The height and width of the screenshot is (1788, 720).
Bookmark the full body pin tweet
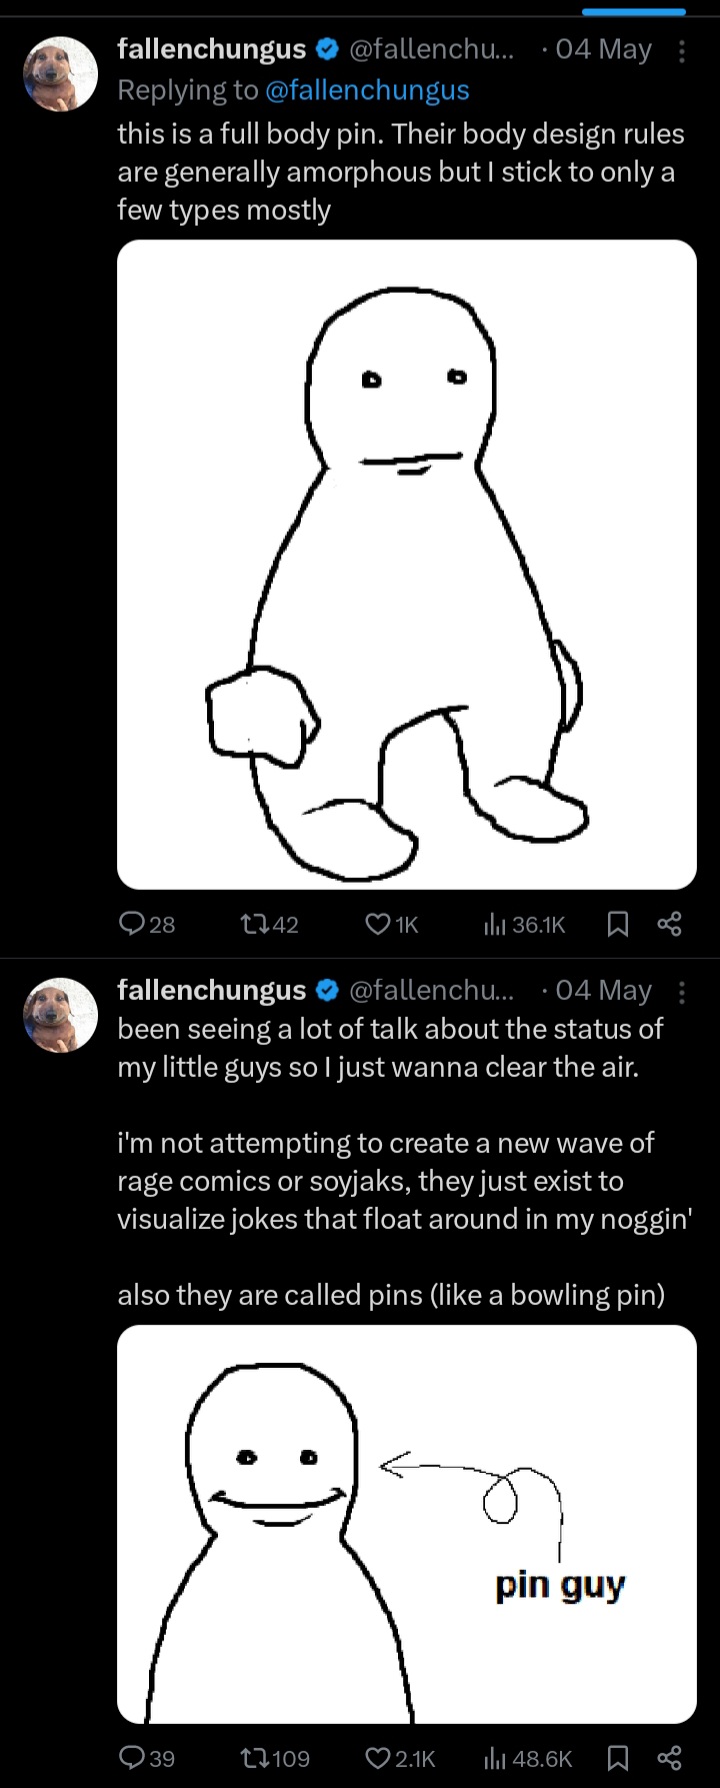pos(618,925)
